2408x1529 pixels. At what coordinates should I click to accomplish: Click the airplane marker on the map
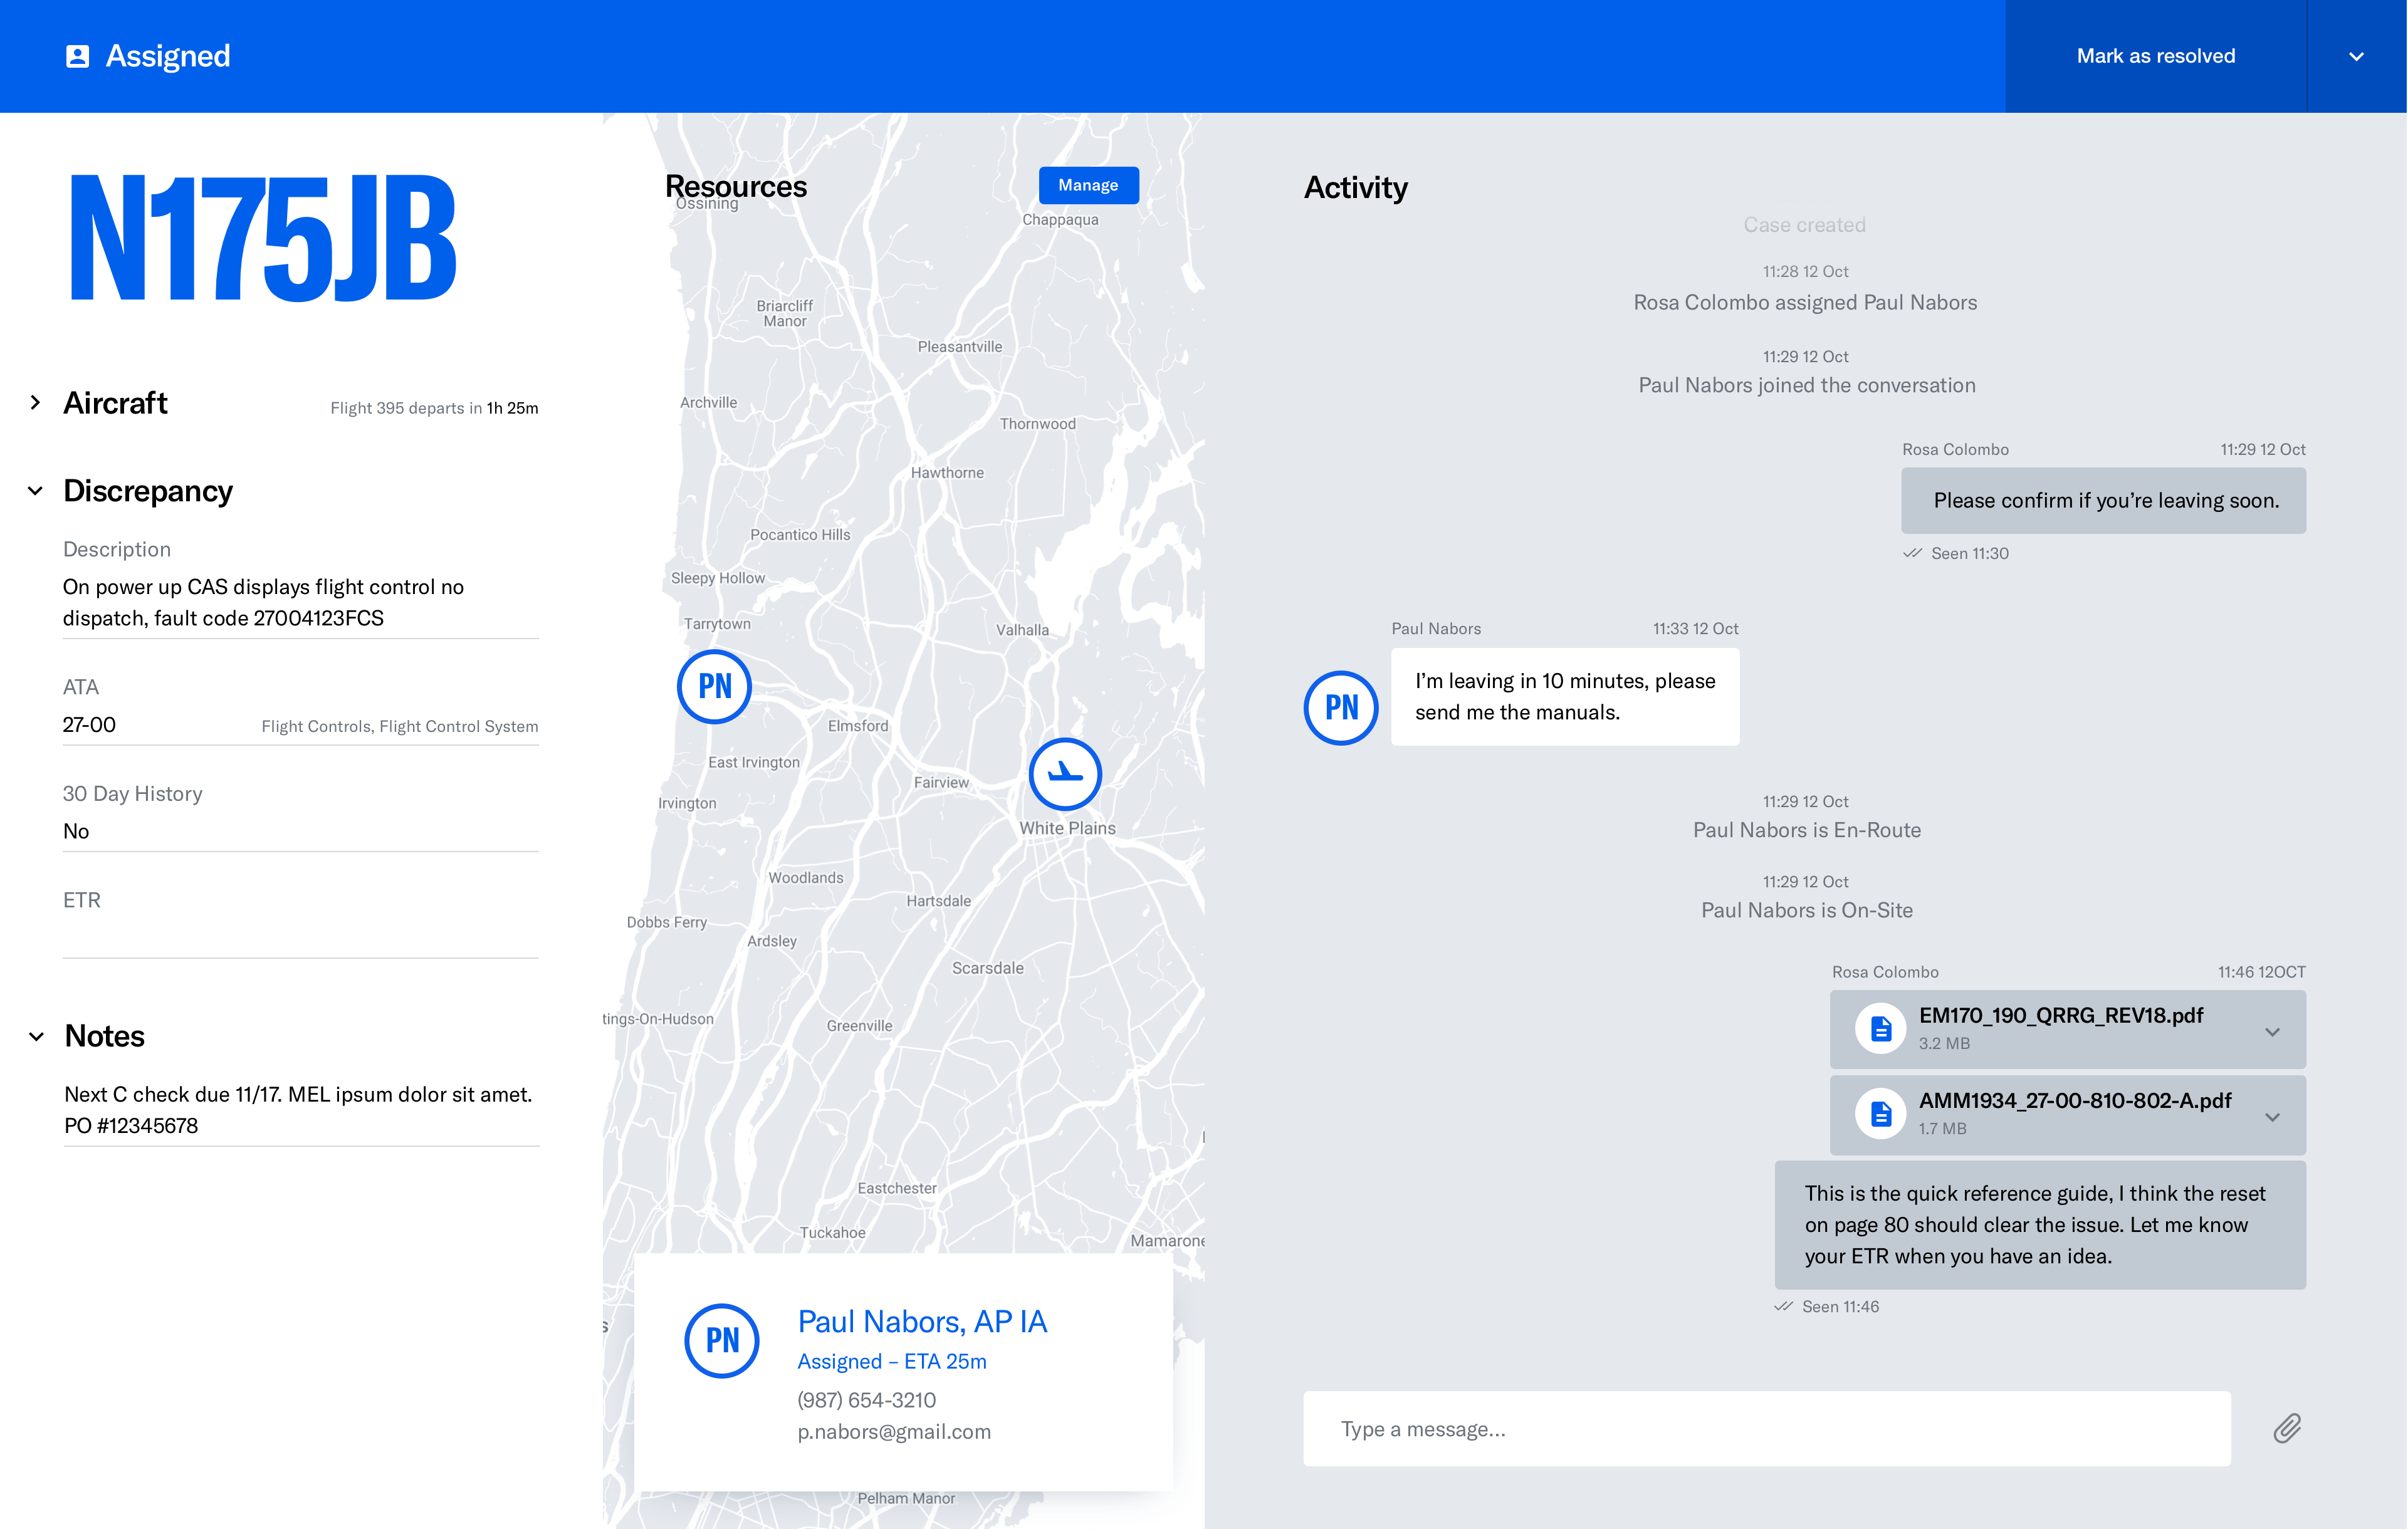(1065, 774)
